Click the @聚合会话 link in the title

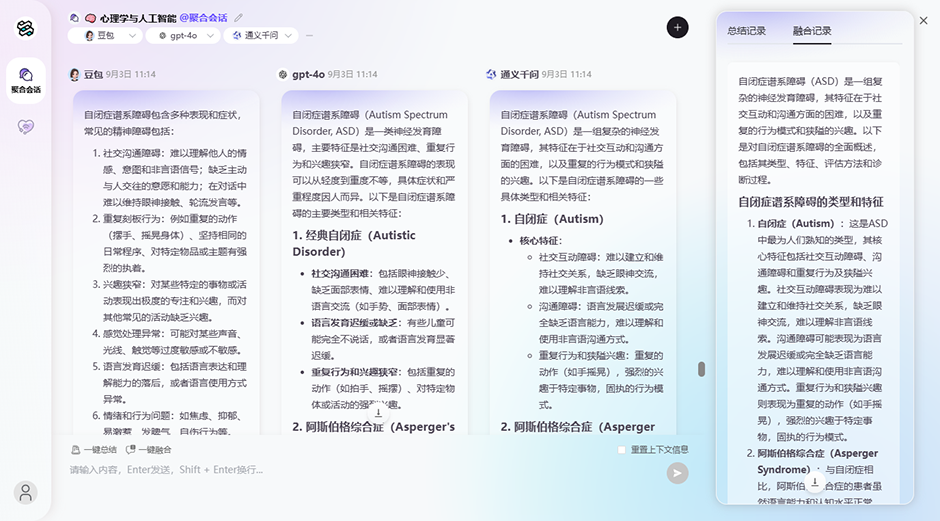coord(203,18)
